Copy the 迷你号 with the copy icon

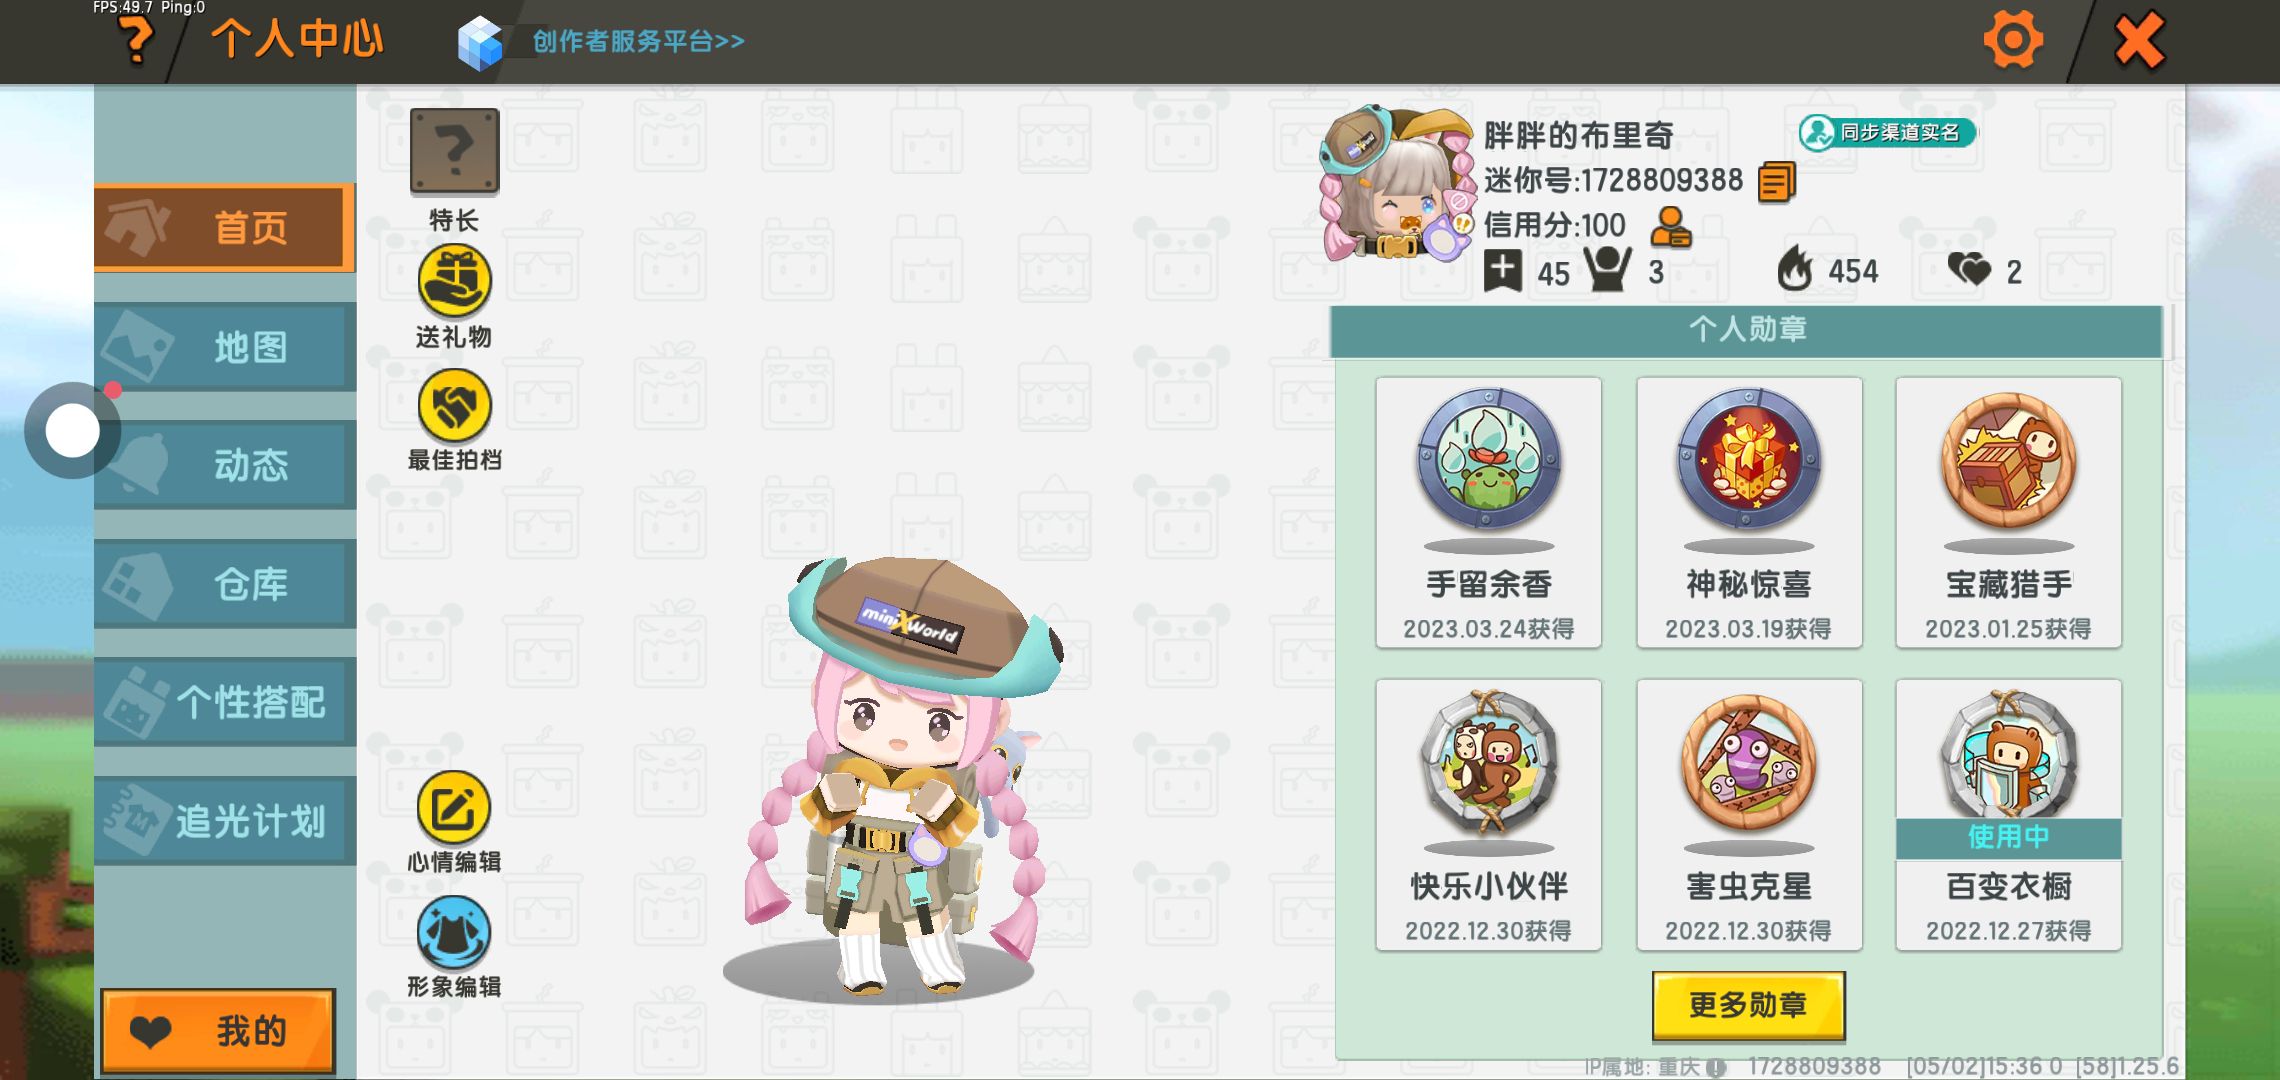pos(1777,182)
